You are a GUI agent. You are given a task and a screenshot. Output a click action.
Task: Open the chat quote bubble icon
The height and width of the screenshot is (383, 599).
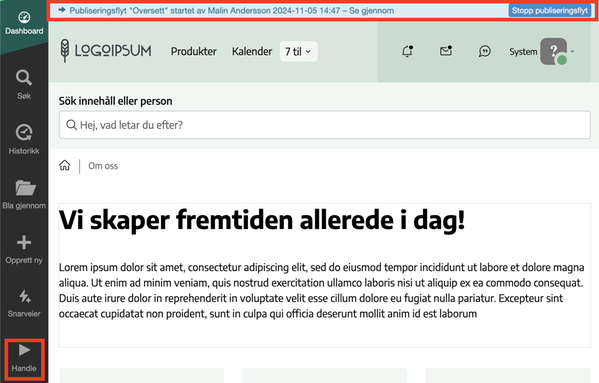pyautogui.click(x=484, y=51)
